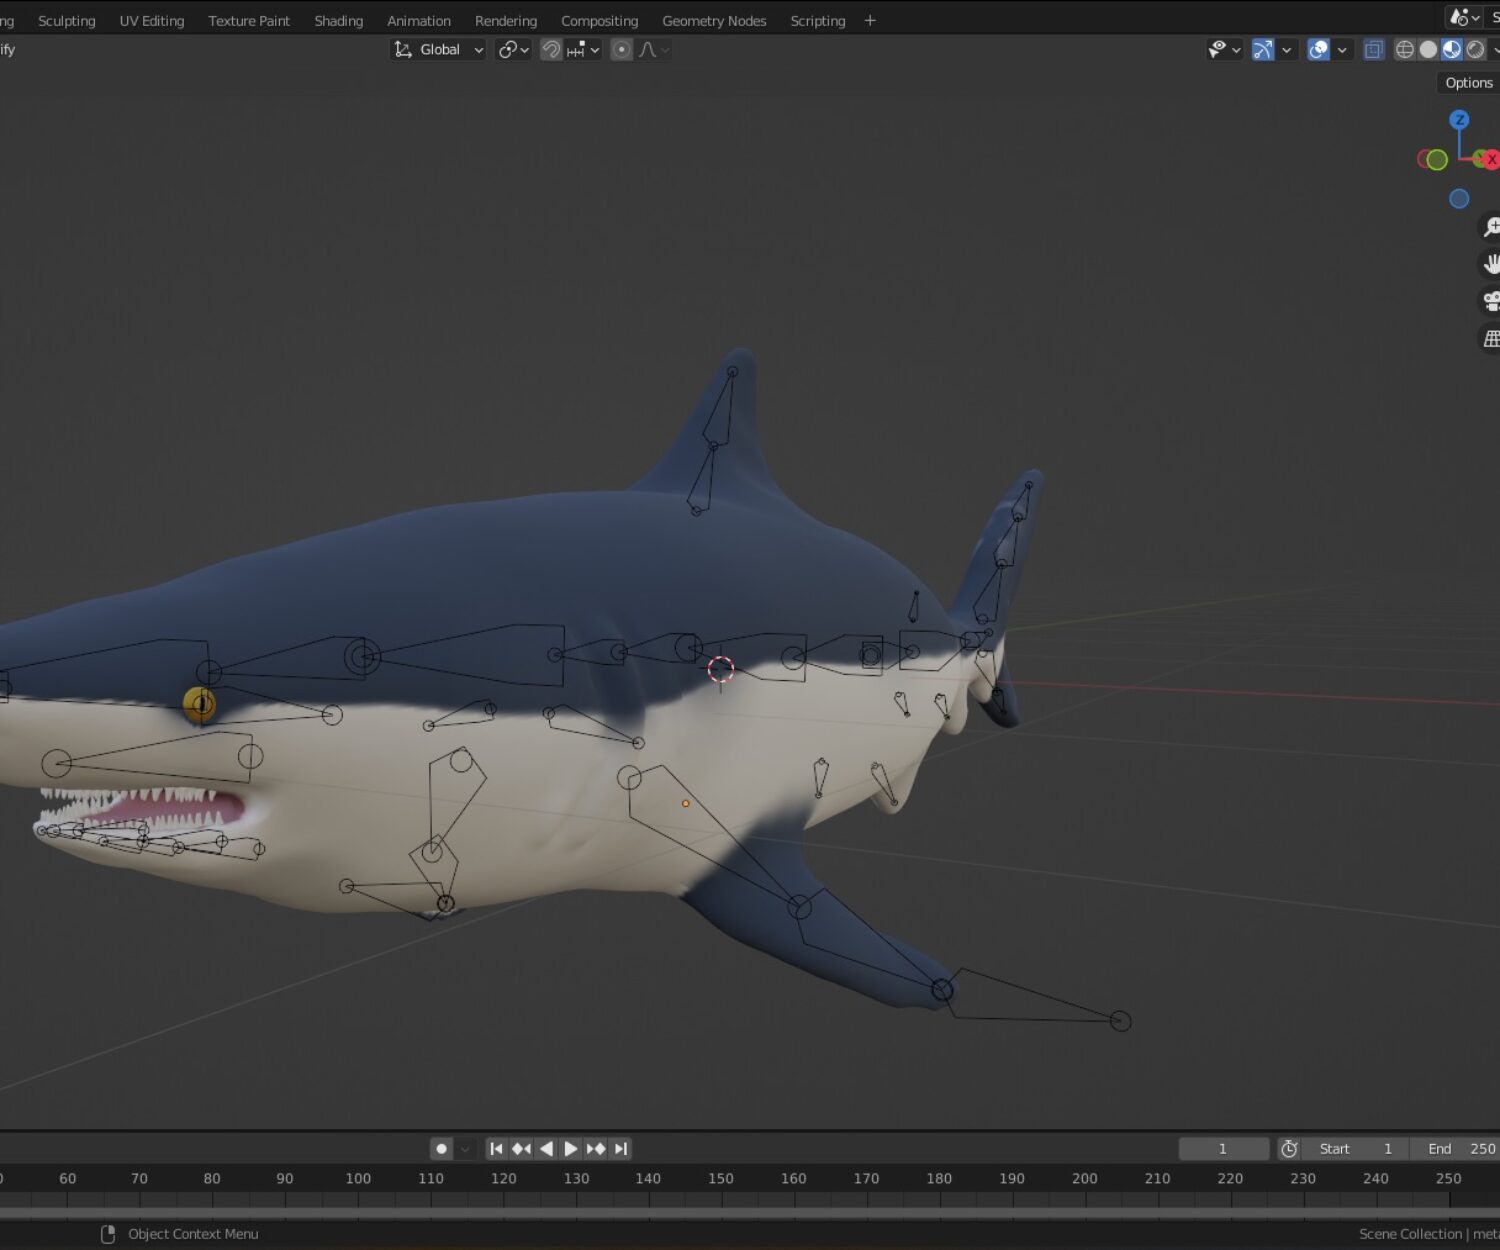Click the End frame field
The width and height of the screenshot is (1500, 1250).
[x=1460, y=1149]
